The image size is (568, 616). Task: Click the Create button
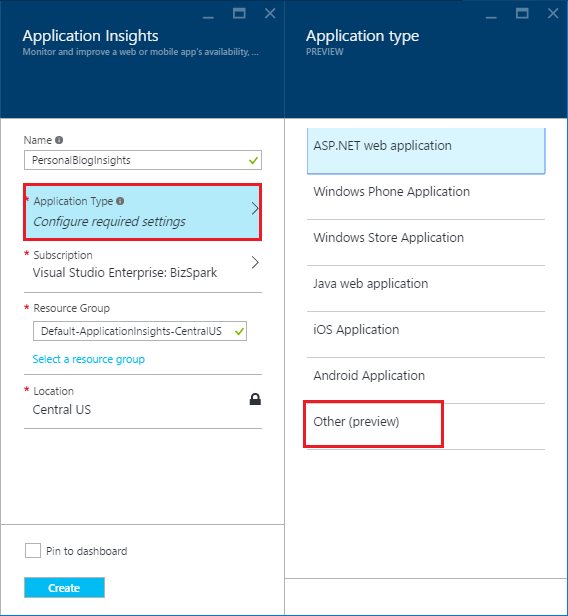coord(64,588)
